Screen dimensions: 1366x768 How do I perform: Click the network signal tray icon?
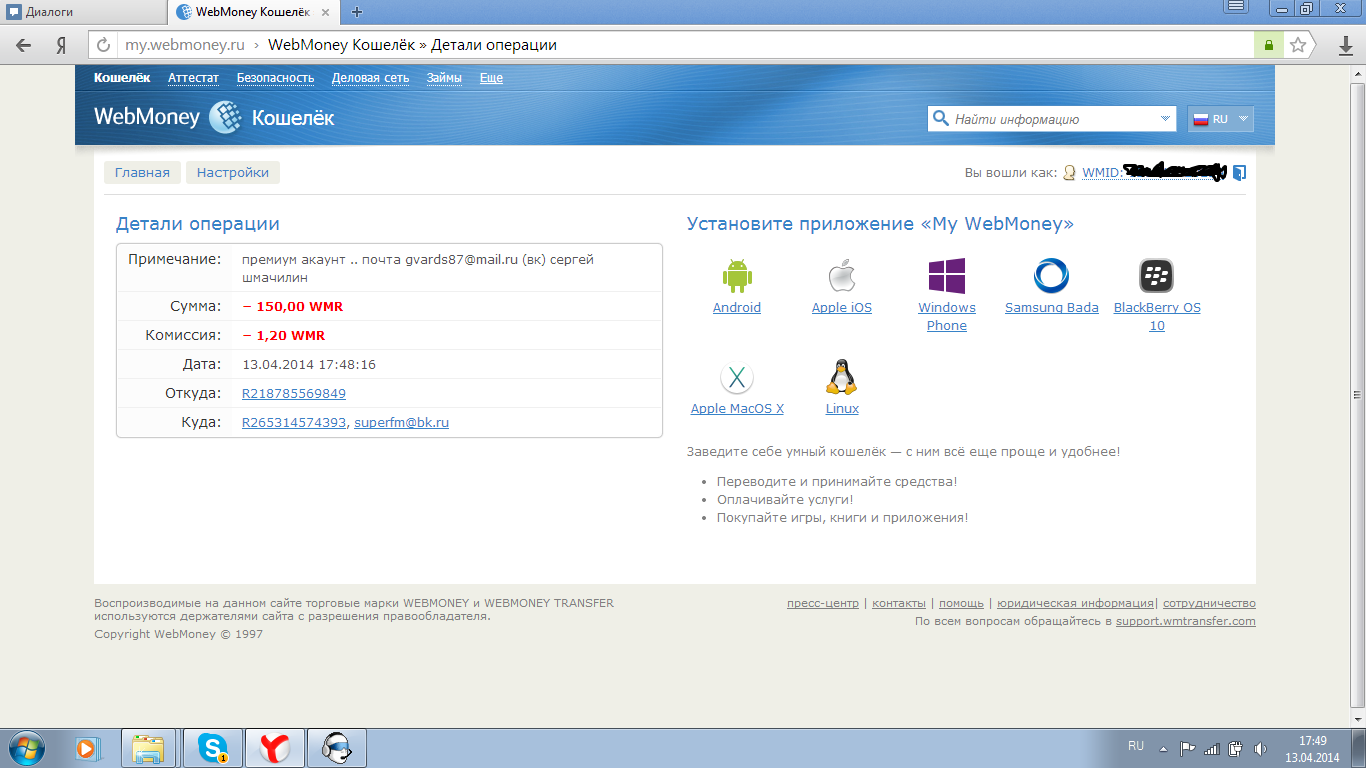coord(1212,748)
